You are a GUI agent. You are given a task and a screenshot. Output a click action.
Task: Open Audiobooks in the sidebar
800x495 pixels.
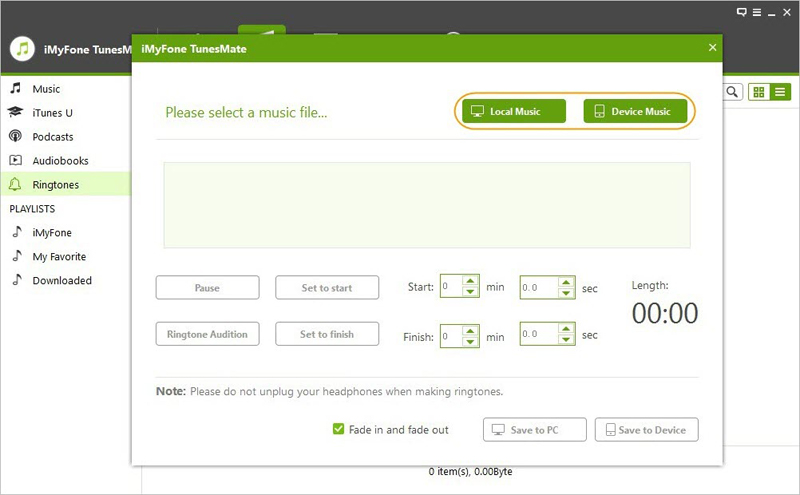tap(65, 161)
